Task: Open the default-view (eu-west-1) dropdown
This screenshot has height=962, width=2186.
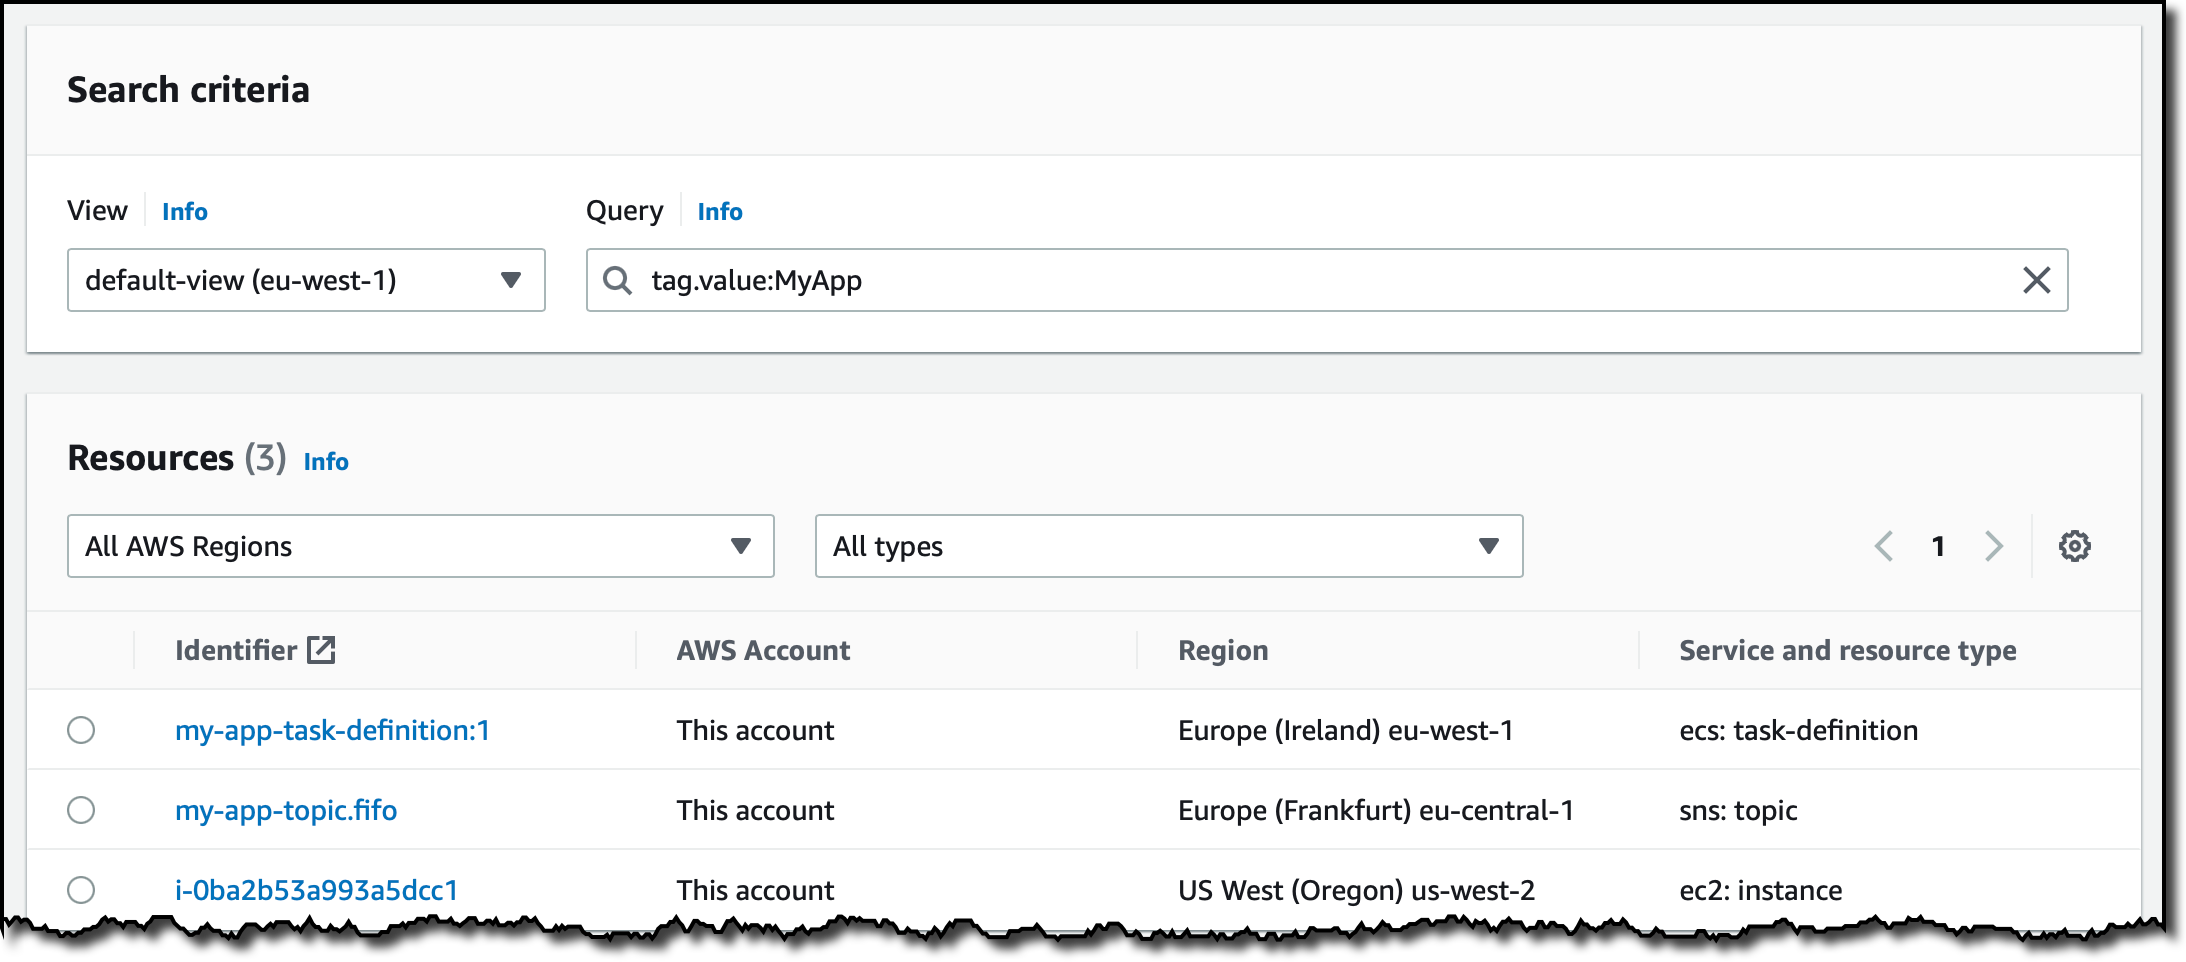Action: click(305, 280)
